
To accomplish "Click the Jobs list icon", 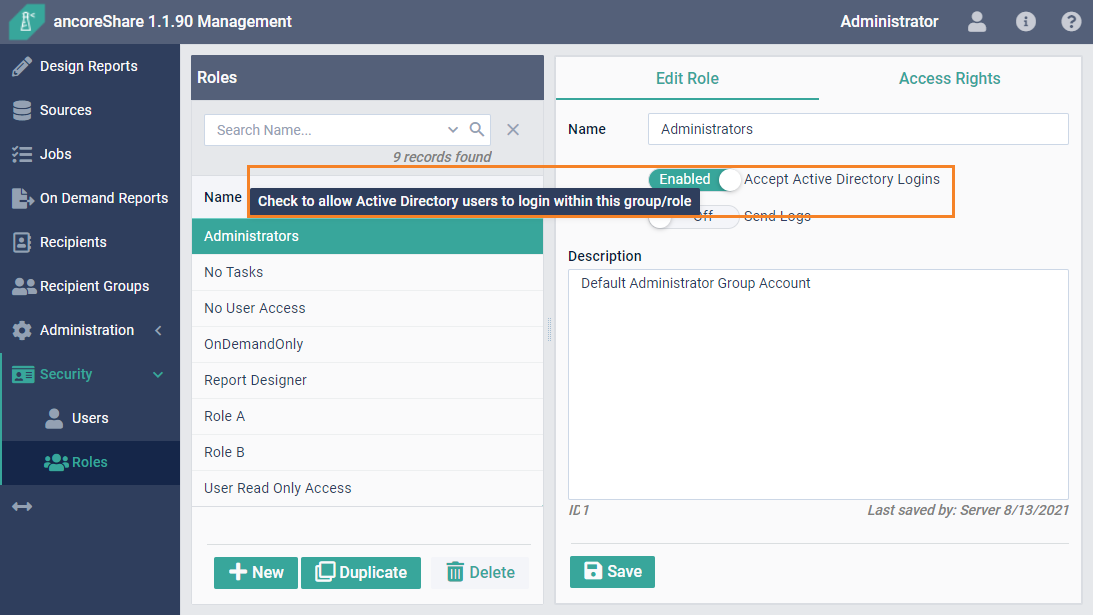I will 22,154.
